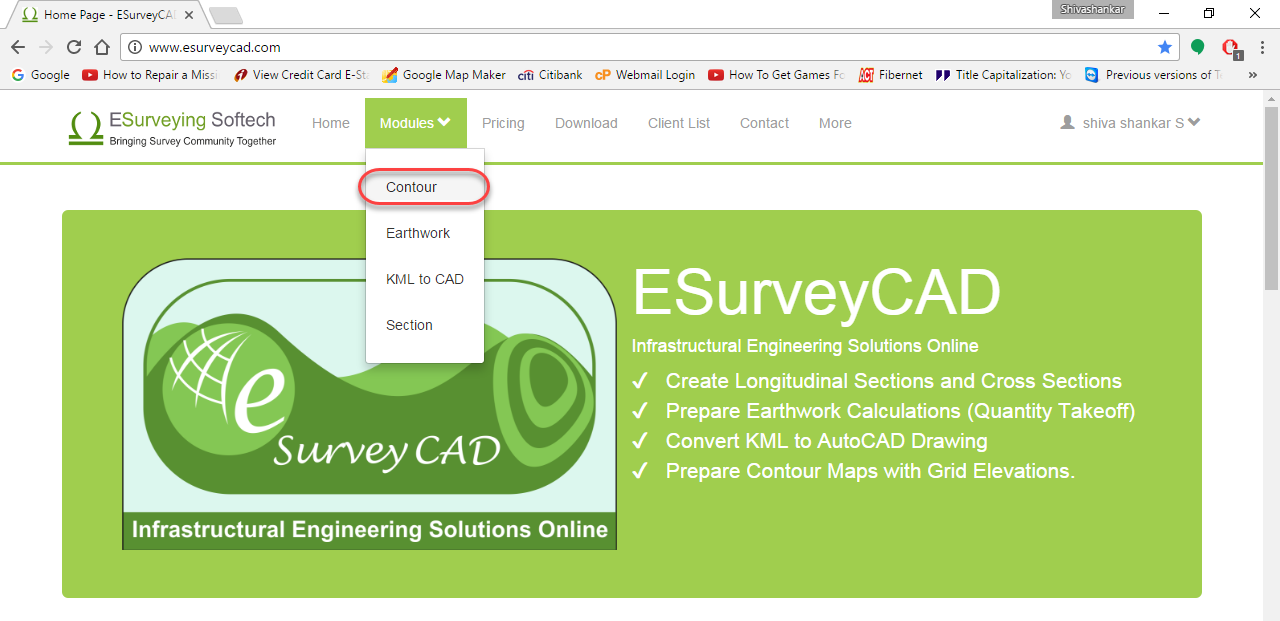
Task: Open the Google Map Maker bookmark
Action: pyautogui.click(x=443, y=75)
